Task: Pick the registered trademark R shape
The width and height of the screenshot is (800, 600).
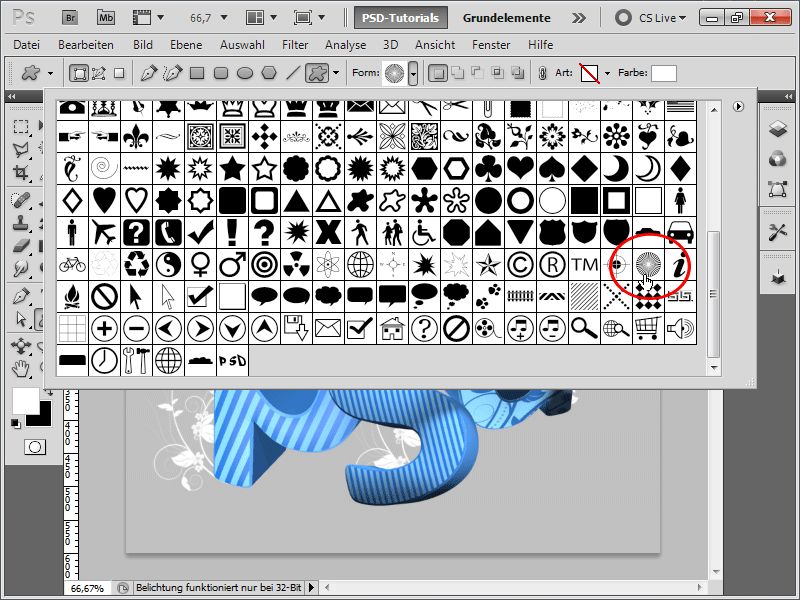Action: 553,265
